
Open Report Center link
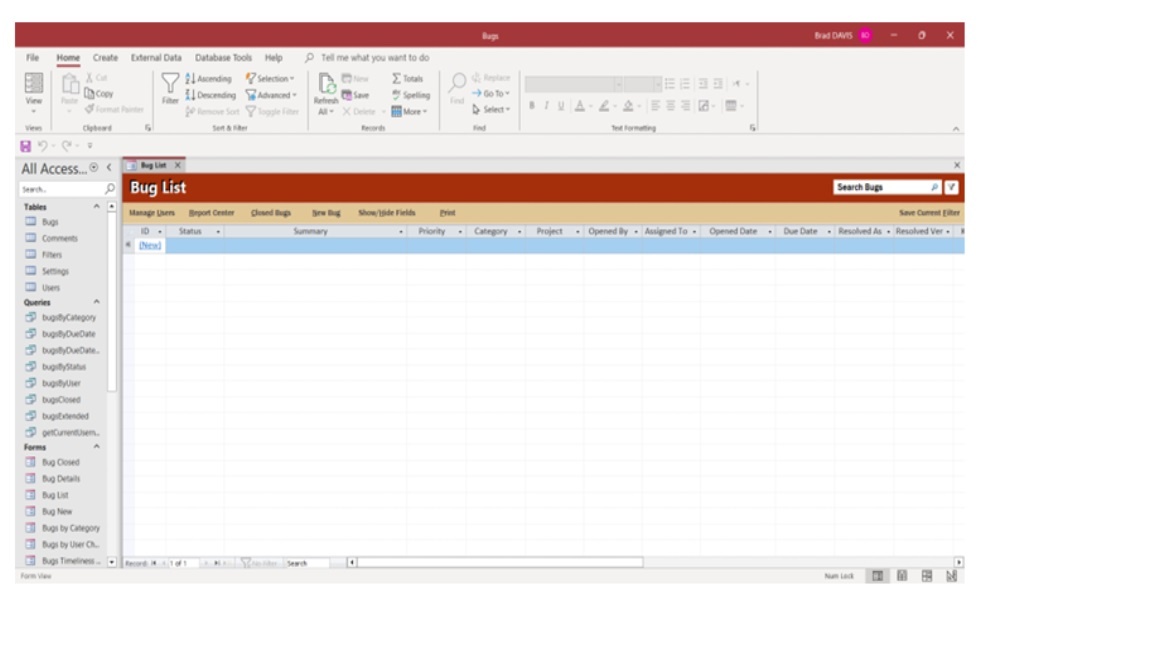pyautogui.click(x=212, y=213)
